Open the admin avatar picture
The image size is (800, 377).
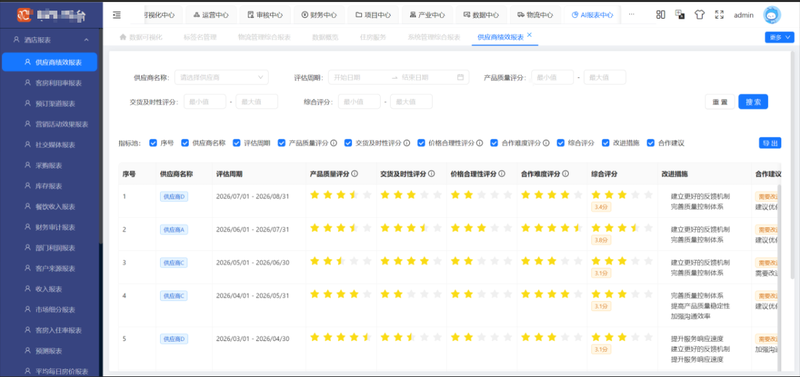tap(772, 15)
